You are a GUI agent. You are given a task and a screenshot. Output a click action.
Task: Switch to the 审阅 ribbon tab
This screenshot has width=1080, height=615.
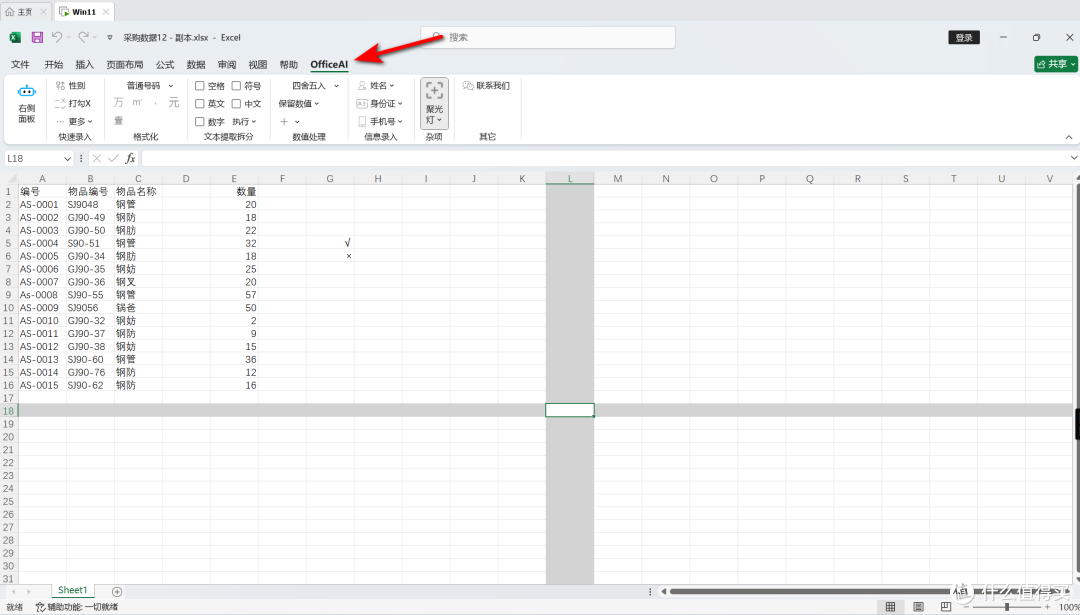coord(227,65)
